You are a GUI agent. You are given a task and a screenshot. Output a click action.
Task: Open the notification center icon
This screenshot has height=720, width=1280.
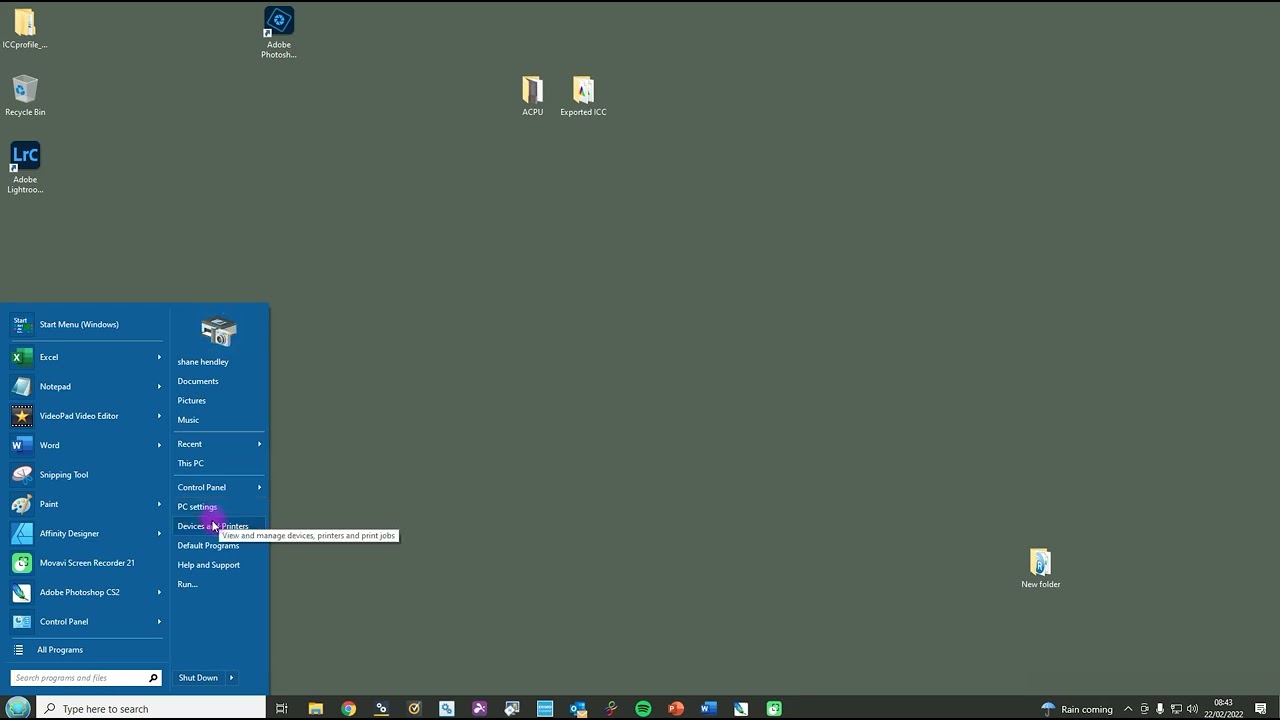coord(1261,709)
